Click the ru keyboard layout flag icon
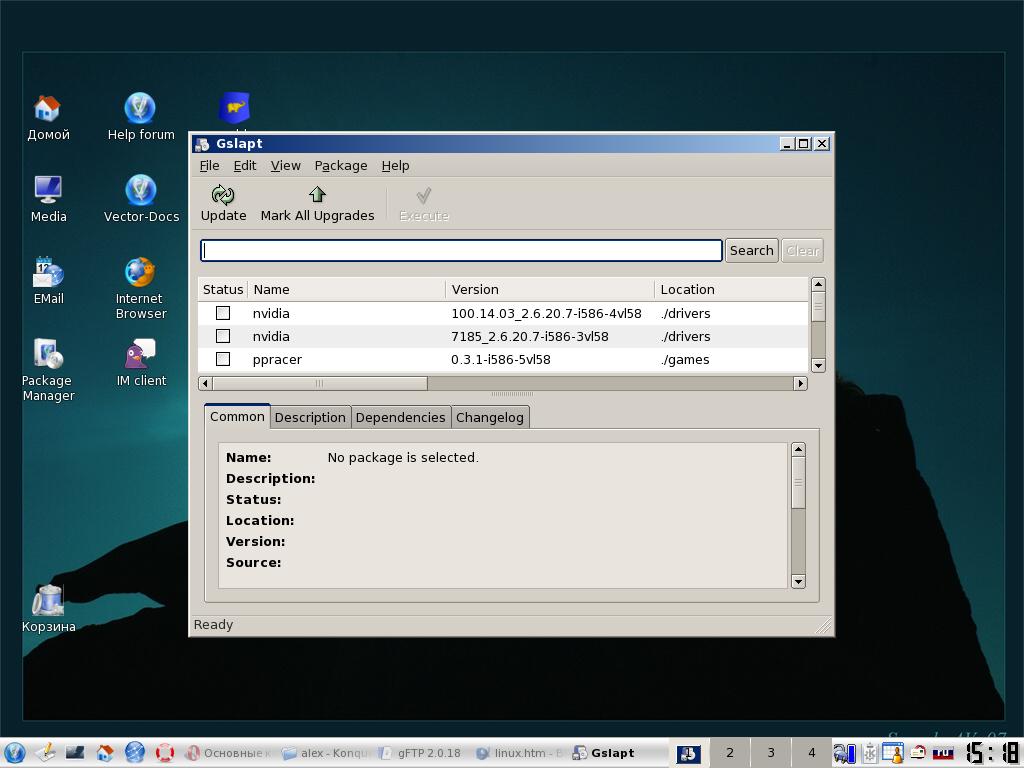The height and width of the screenshot is (768, 1024). click(942, 753)
